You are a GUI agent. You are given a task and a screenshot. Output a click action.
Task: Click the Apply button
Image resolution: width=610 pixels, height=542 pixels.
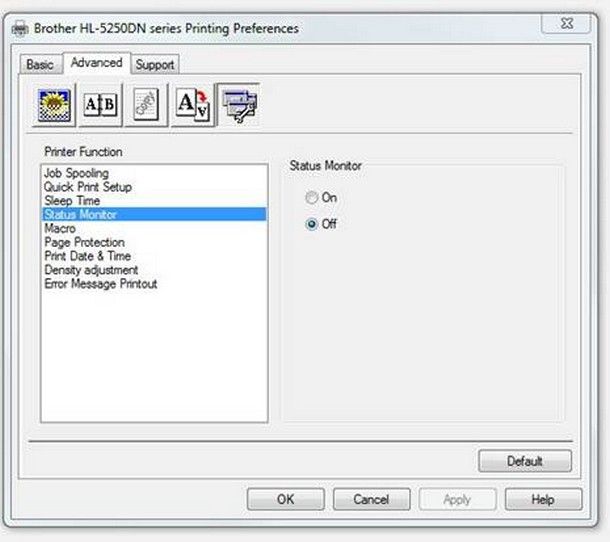[457, 499]
